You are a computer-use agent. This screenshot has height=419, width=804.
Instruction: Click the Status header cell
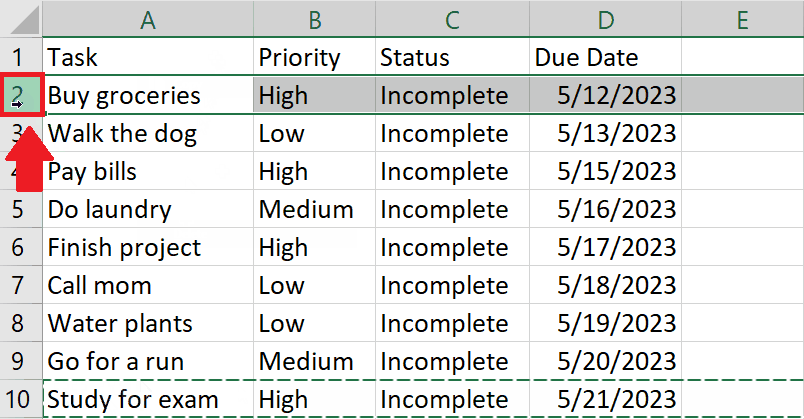click(452, 57)
